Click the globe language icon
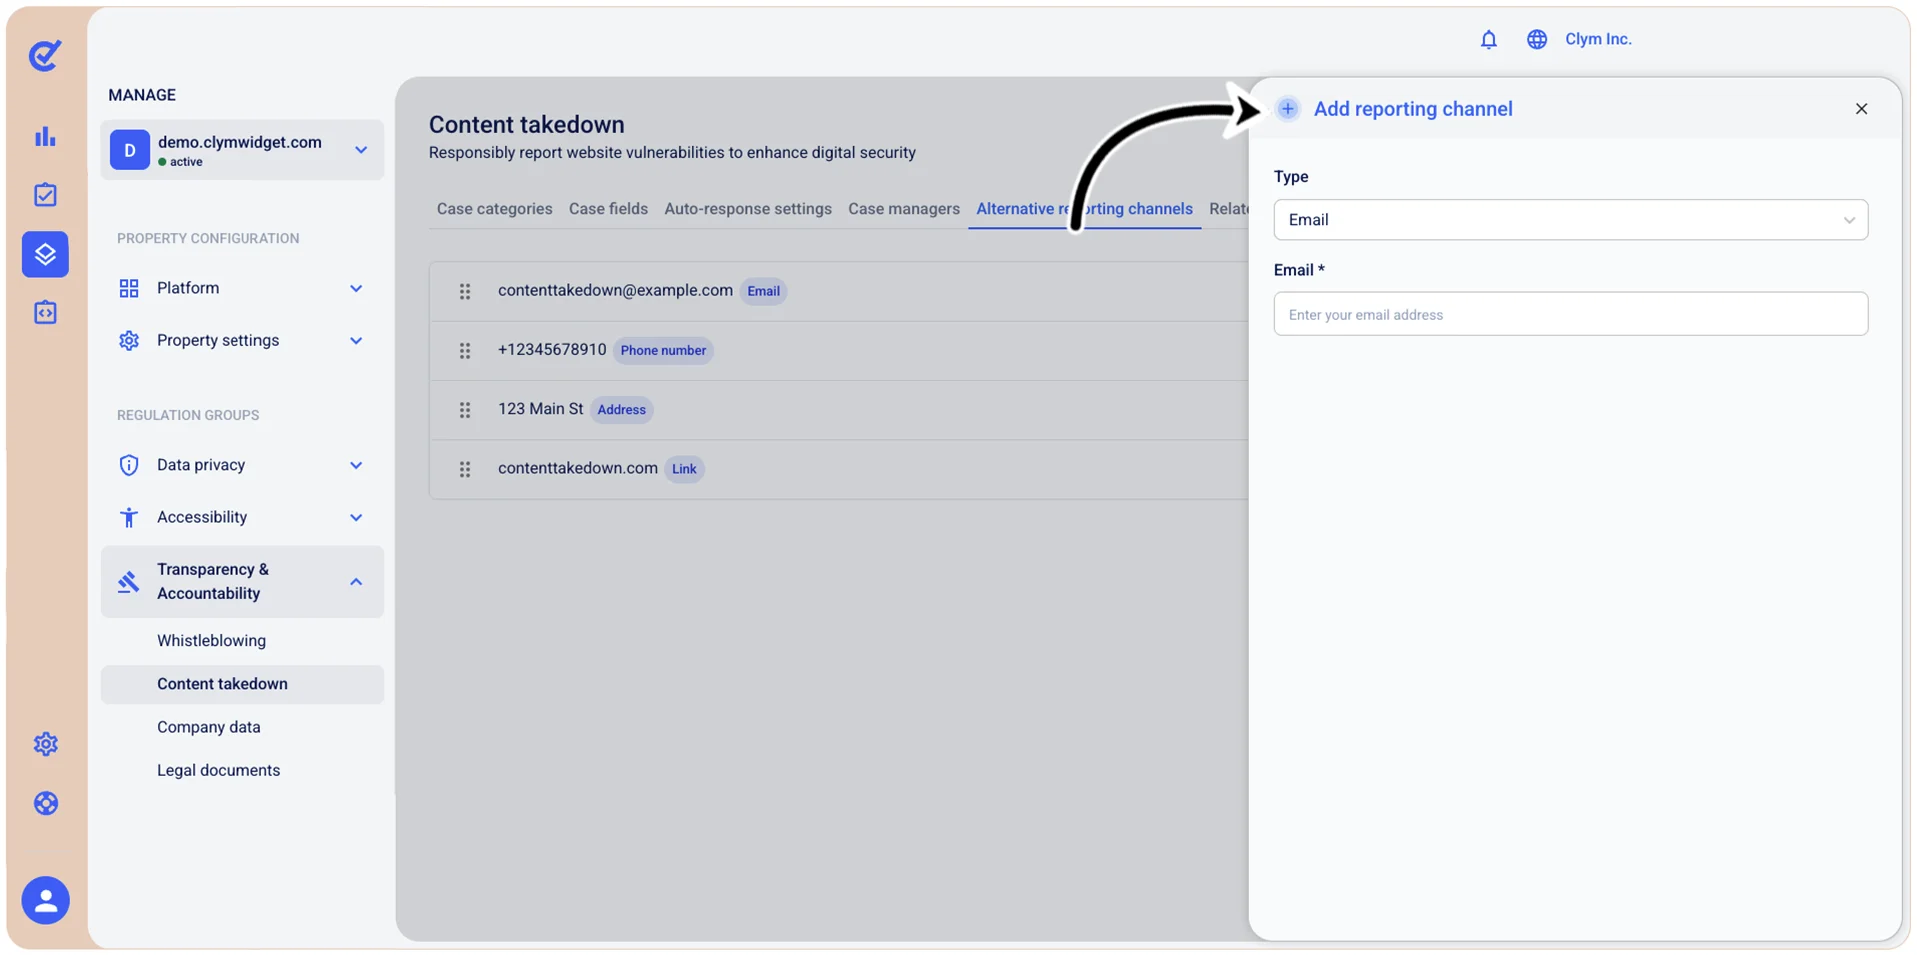The height and width of the screenshot is (955, 1917). [1536, 39]
